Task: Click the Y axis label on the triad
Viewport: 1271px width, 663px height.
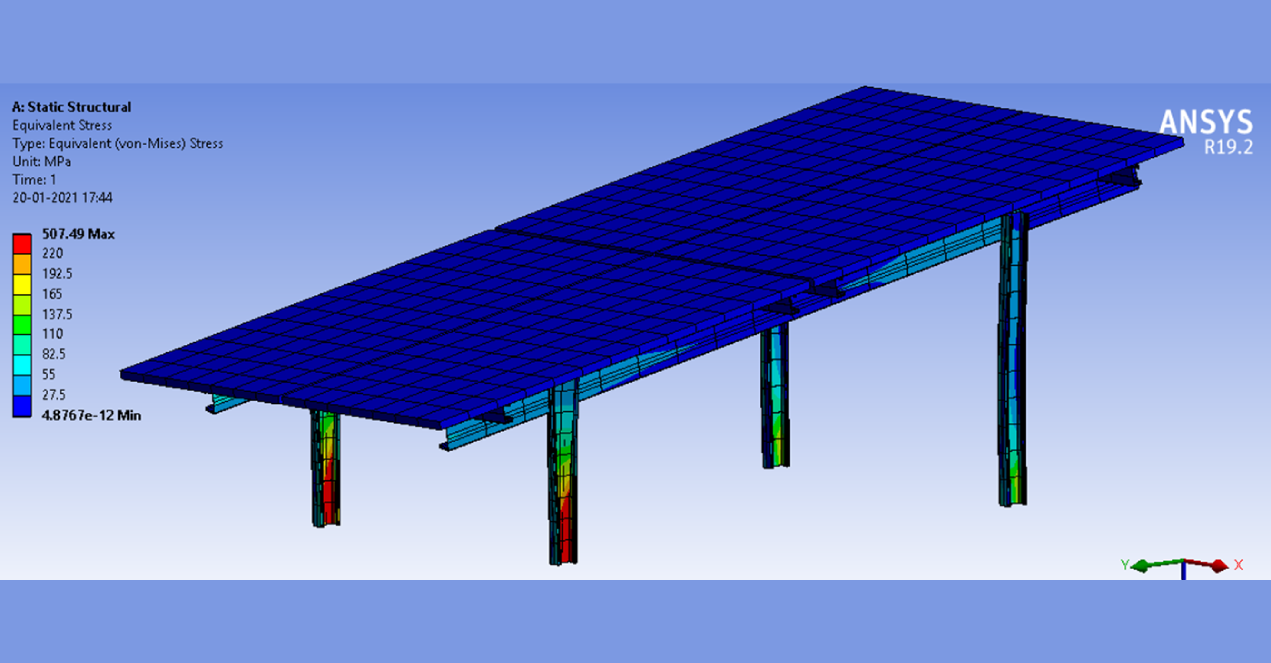Action: tap(1125, 565)
